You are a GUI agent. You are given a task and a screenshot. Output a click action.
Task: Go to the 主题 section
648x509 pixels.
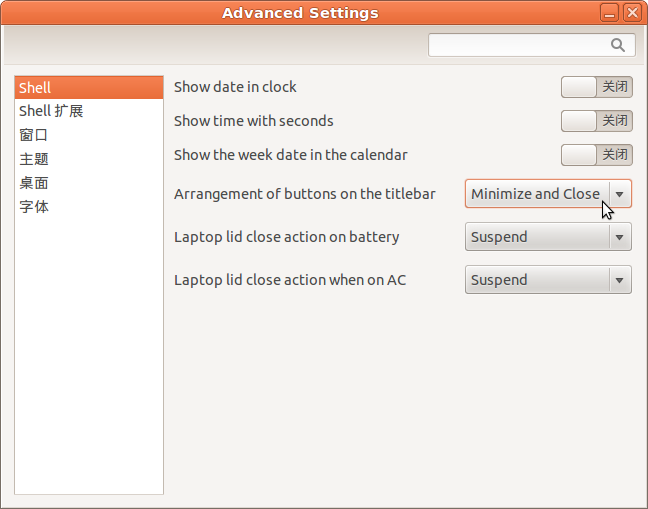pos(89,159)
